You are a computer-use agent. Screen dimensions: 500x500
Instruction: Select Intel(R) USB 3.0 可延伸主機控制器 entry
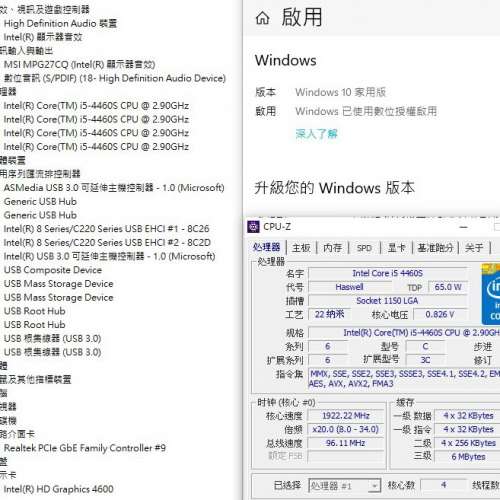(109, 256)
